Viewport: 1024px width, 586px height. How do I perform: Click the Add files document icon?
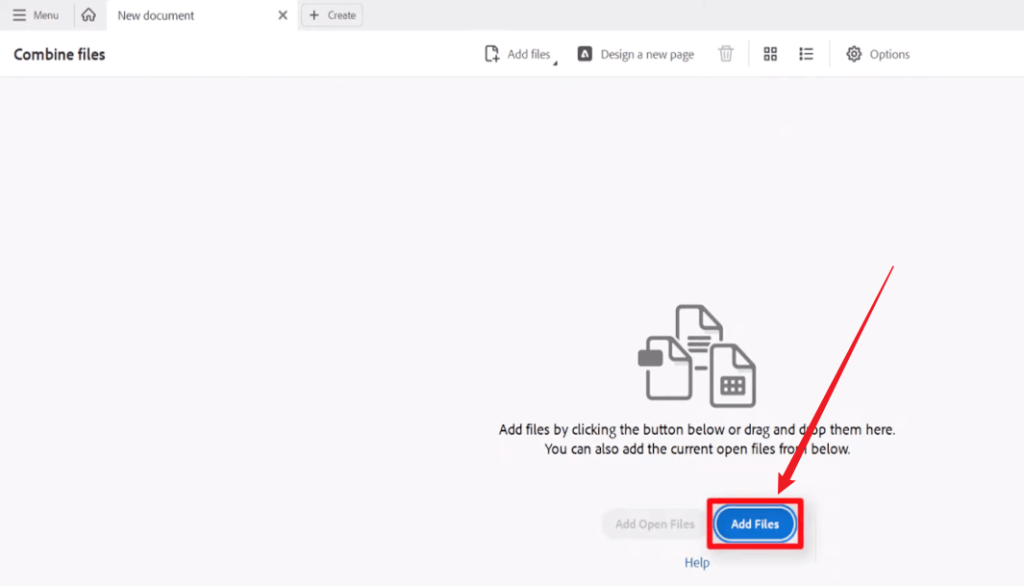pos(491,53)
